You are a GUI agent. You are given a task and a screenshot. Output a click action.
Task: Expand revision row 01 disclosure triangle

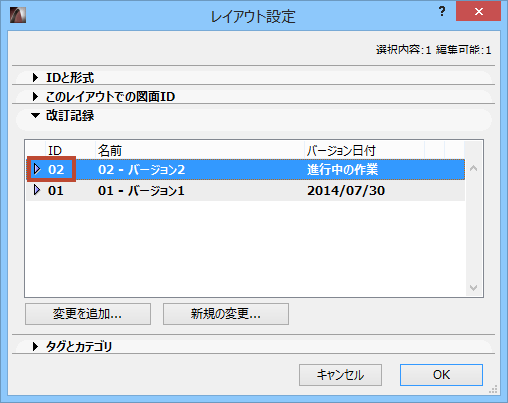click(x=37, y=190)
